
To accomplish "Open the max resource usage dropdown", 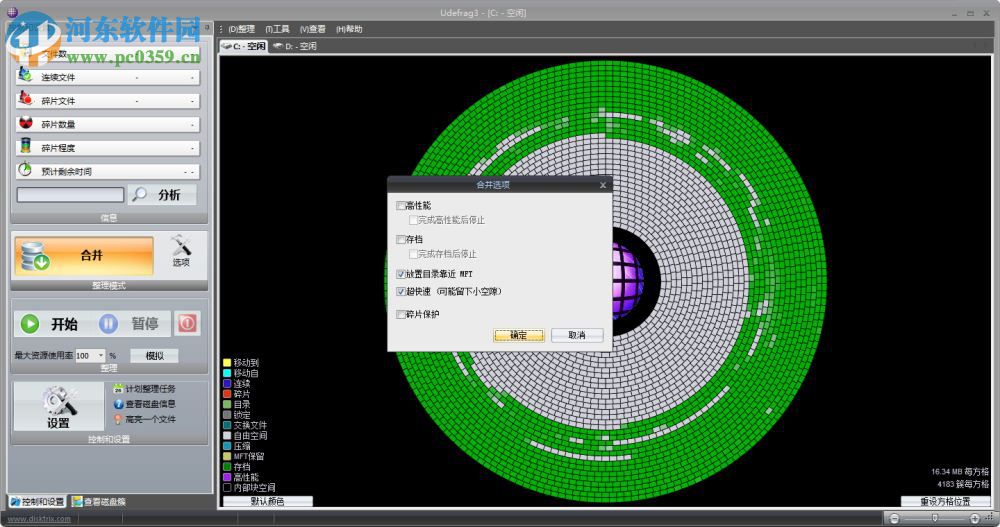I will (x=101, y=355).
